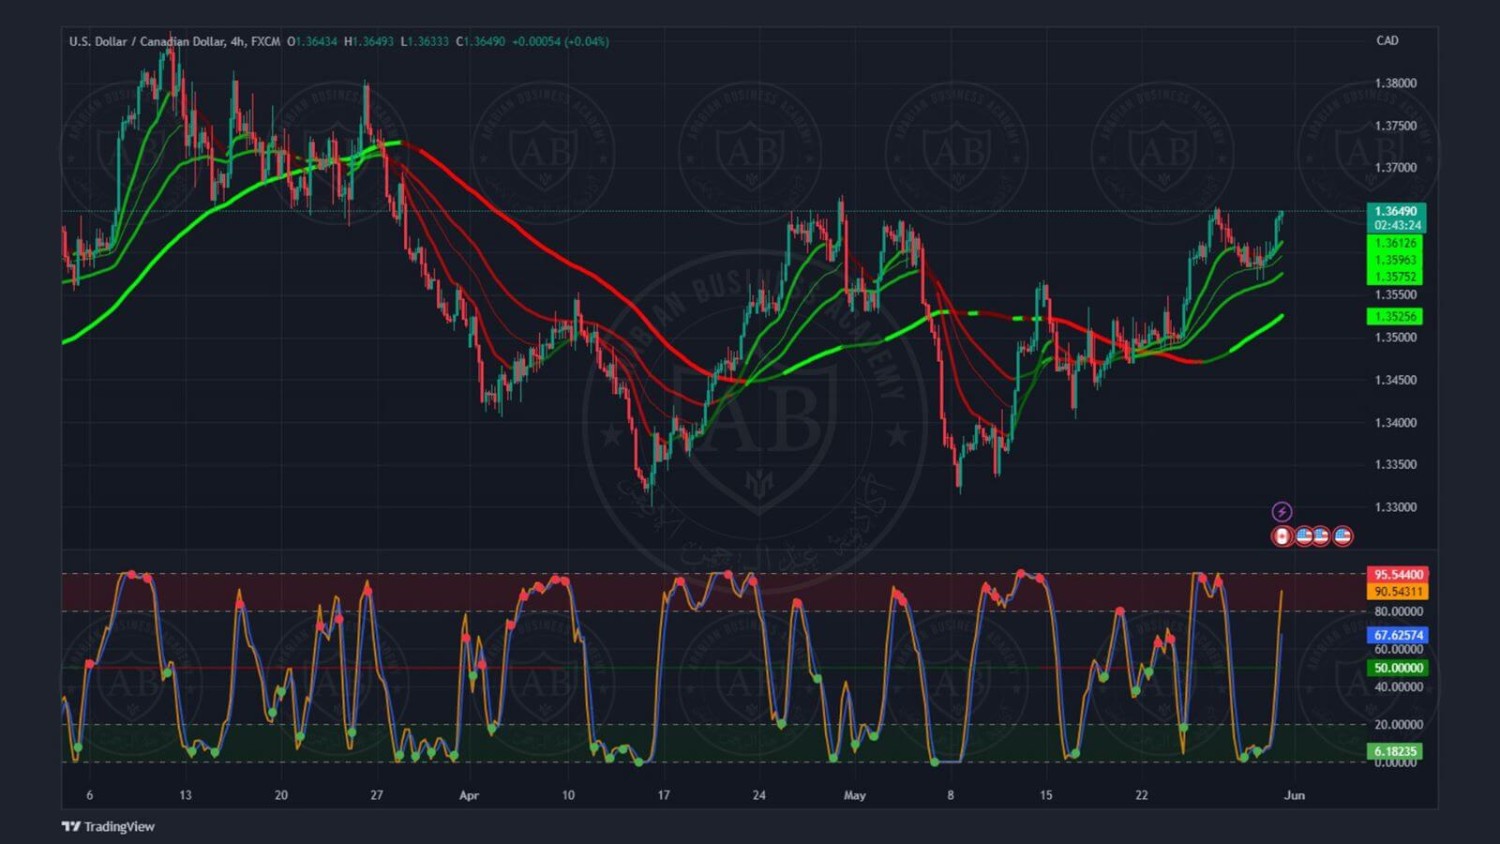This screenshot has height=844, width=1500.
Task: Click the oscillator axis label 80.00000
Action: pyautogui.click(x=1398, y=611)
